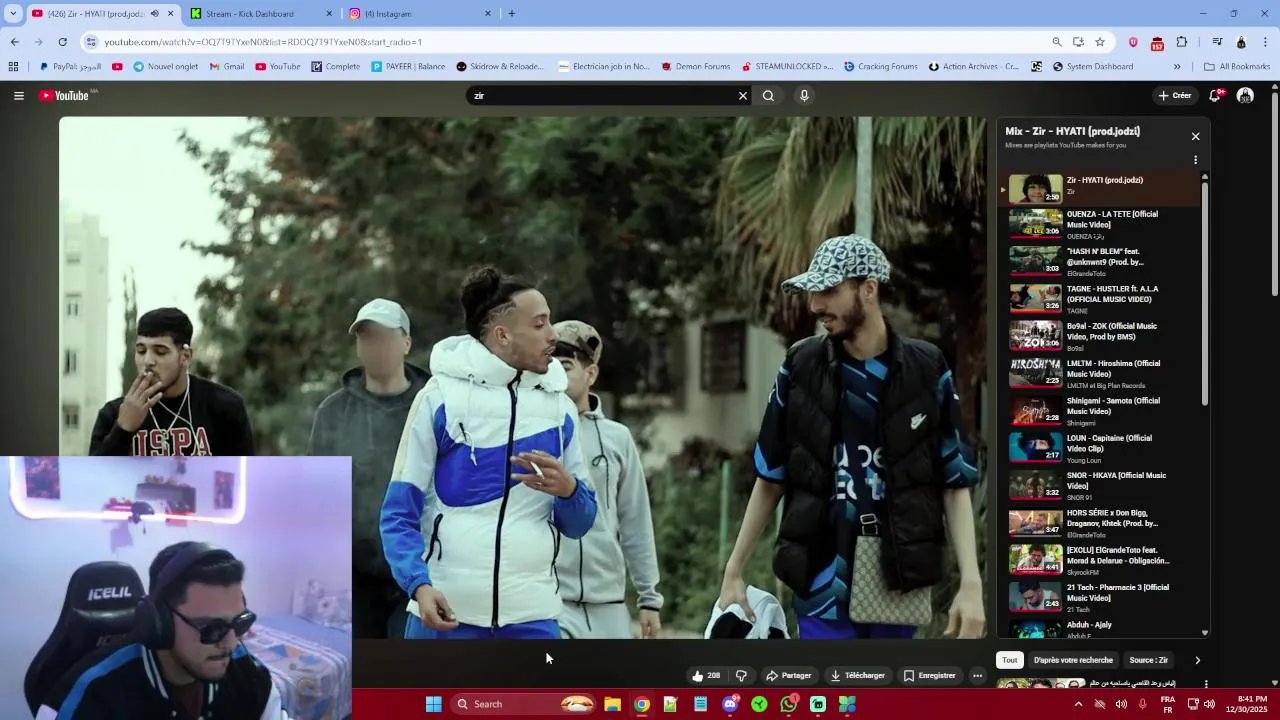Run YouTube search with magnifier button
The width and height of the screenshot is (1280, 720).
click(768, 96)
